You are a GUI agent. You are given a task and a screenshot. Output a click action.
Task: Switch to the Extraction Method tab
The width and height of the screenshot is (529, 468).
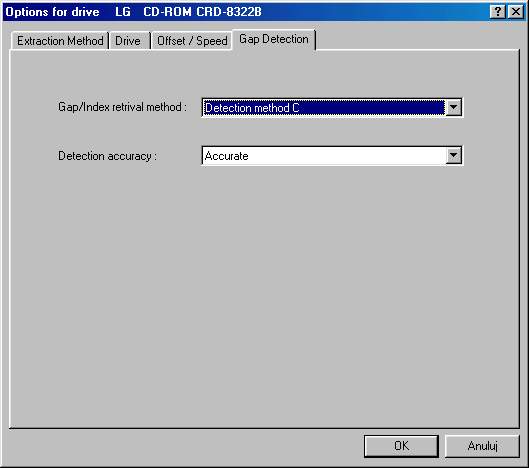(x=60, y=41)
